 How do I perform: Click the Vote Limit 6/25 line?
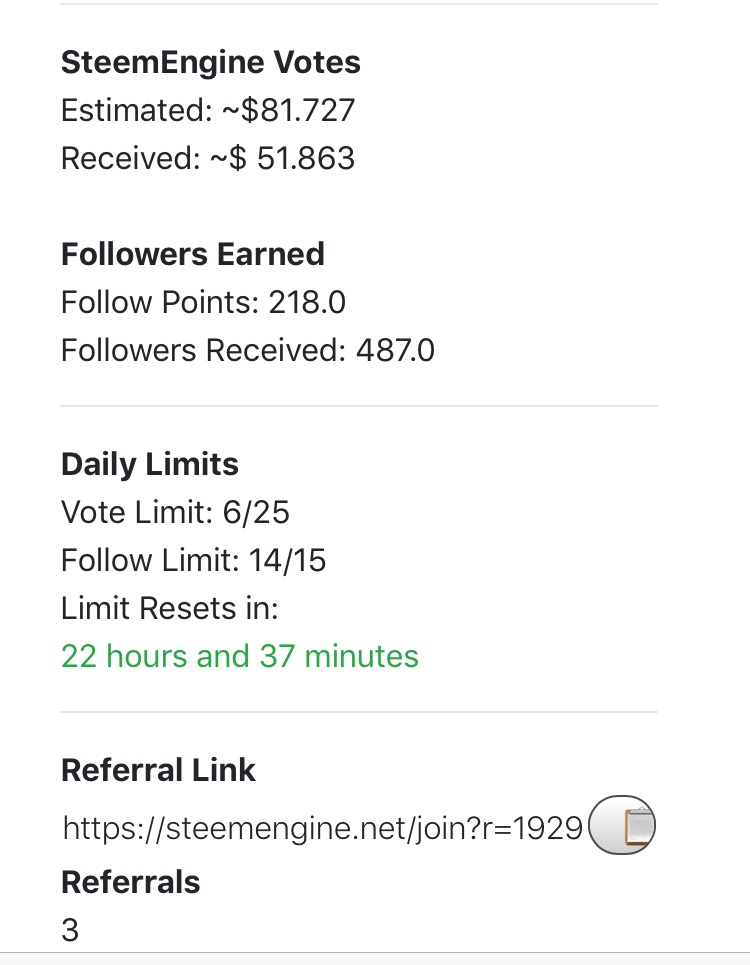pyautogui.click(x=175, y=512)
